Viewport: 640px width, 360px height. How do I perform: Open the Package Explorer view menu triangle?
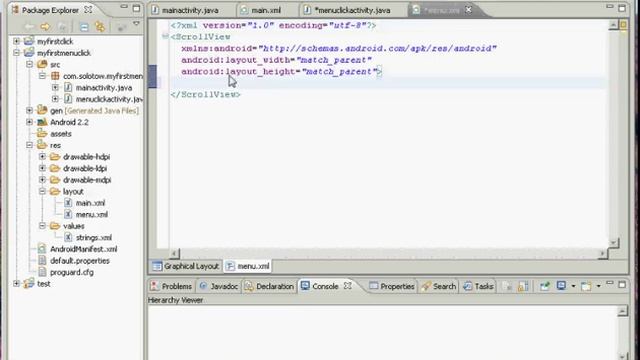click(x=136, y=24)
